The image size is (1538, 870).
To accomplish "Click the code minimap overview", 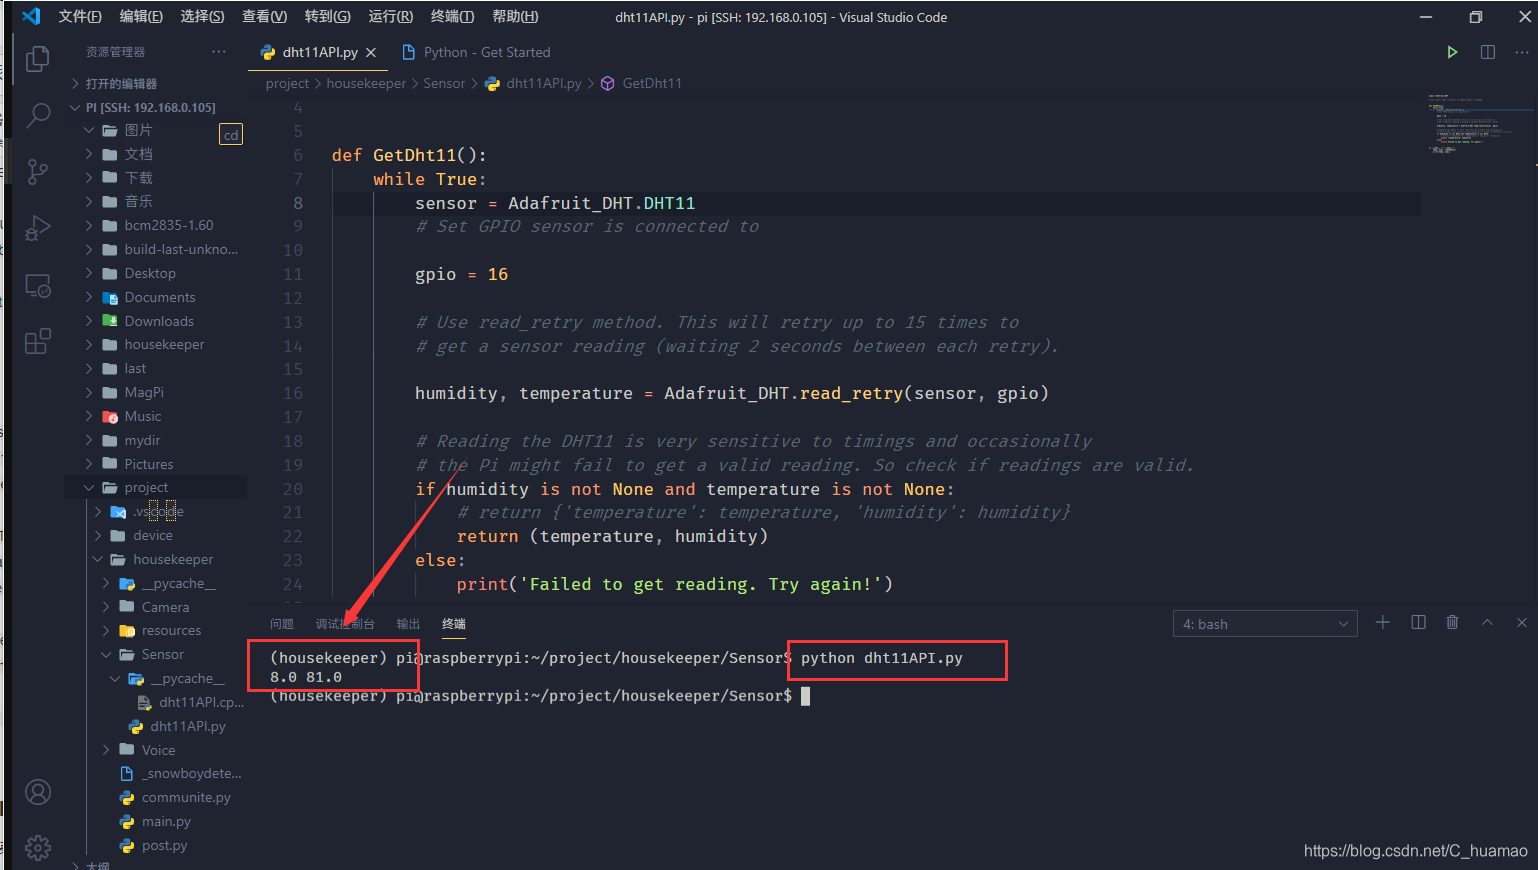I will click(1481, 124).
